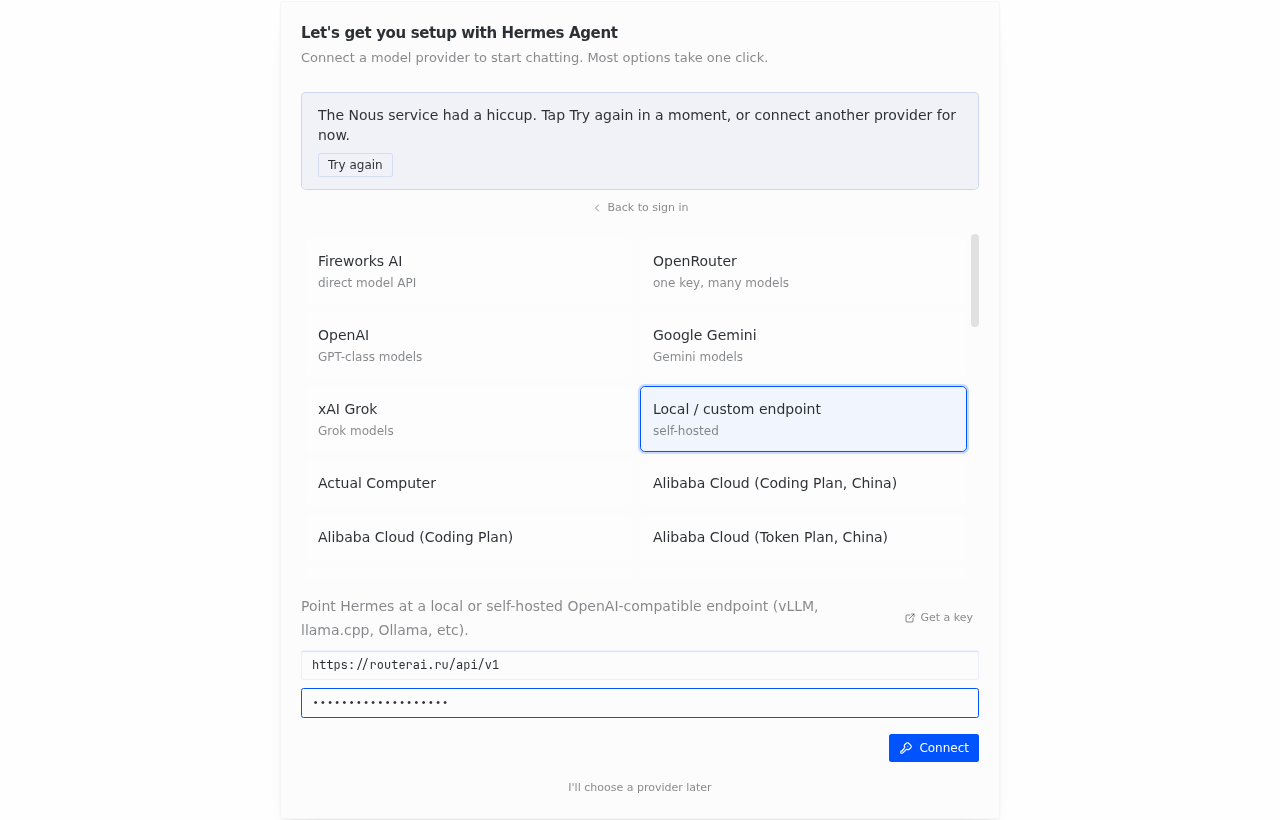Click the OpenAI-compatible endpoint description text

pos(560,618)
